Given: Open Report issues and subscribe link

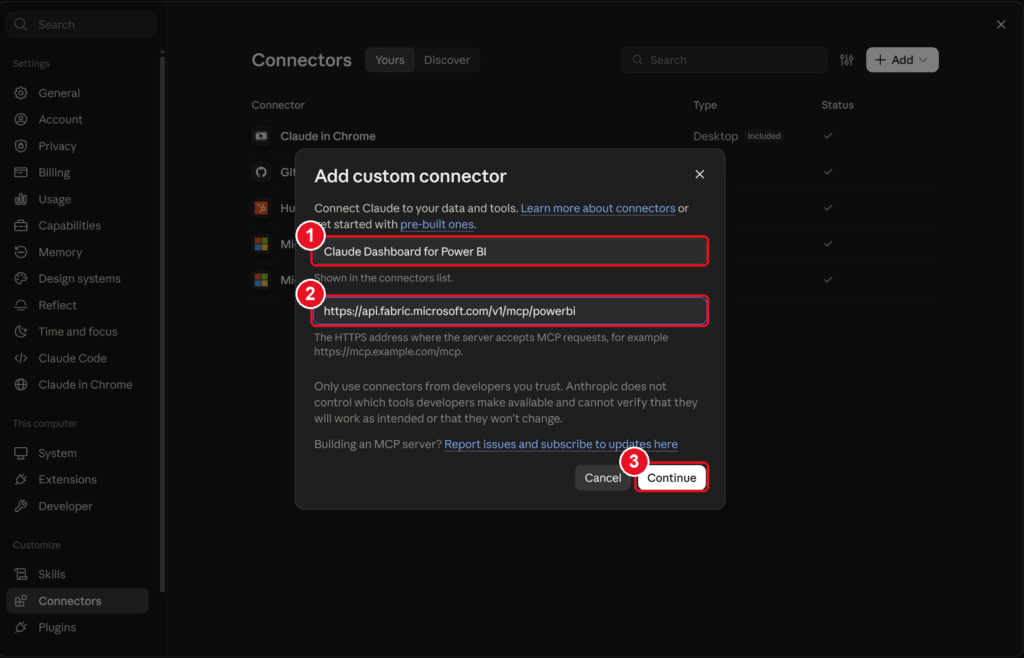Looking at the screenshot, I should tap(561, 444).
